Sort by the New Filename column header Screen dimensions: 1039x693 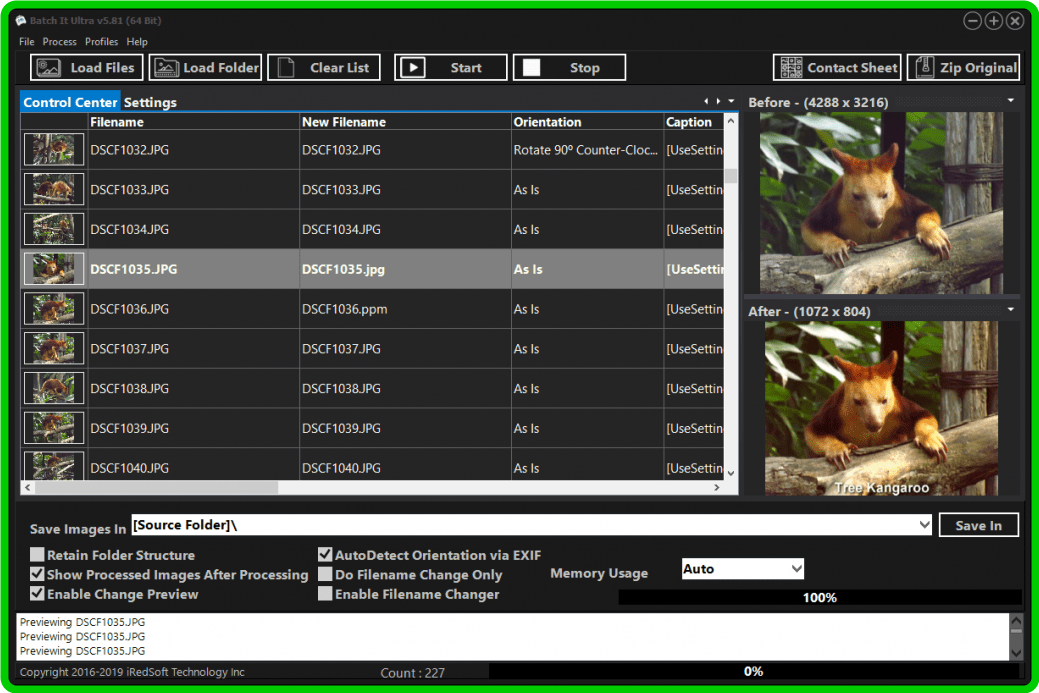pyautogui.click(x=405, y=122)
